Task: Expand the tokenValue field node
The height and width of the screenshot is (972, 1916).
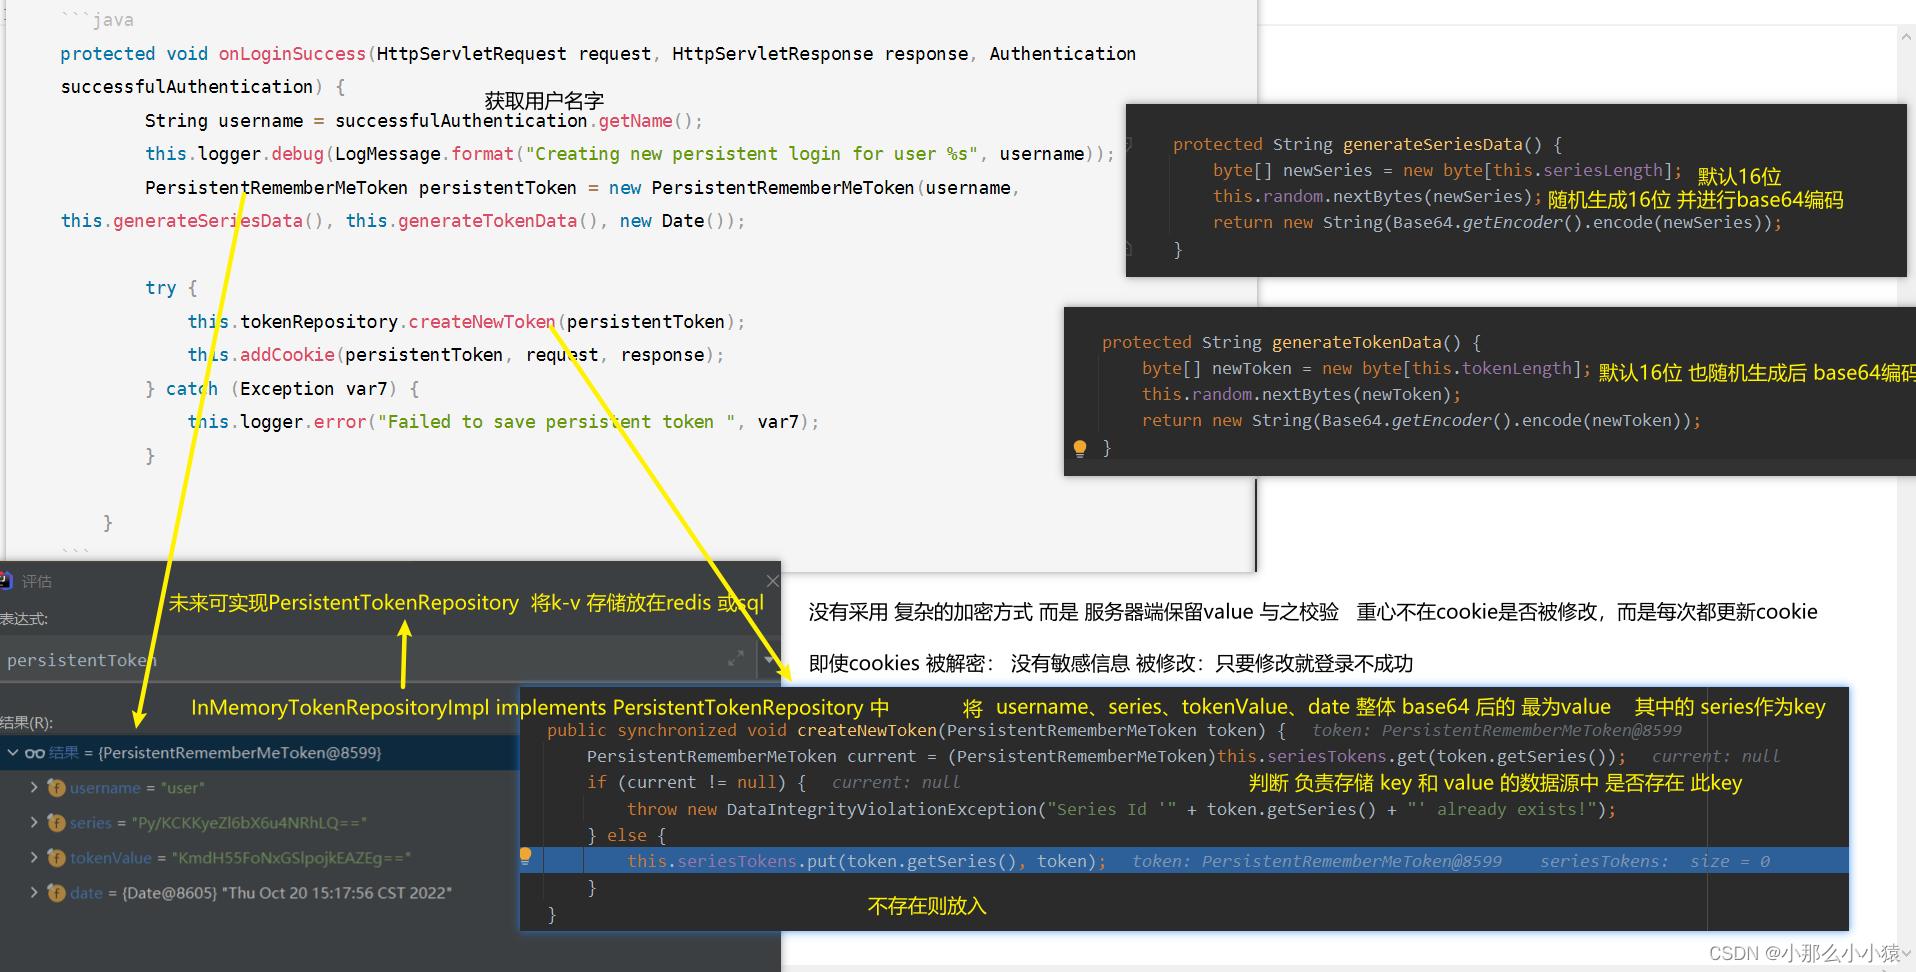Action: (34, 857)
